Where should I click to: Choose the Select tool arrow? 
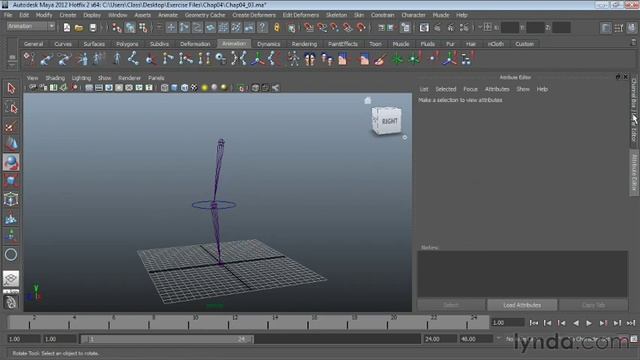(x=11, y=88)
